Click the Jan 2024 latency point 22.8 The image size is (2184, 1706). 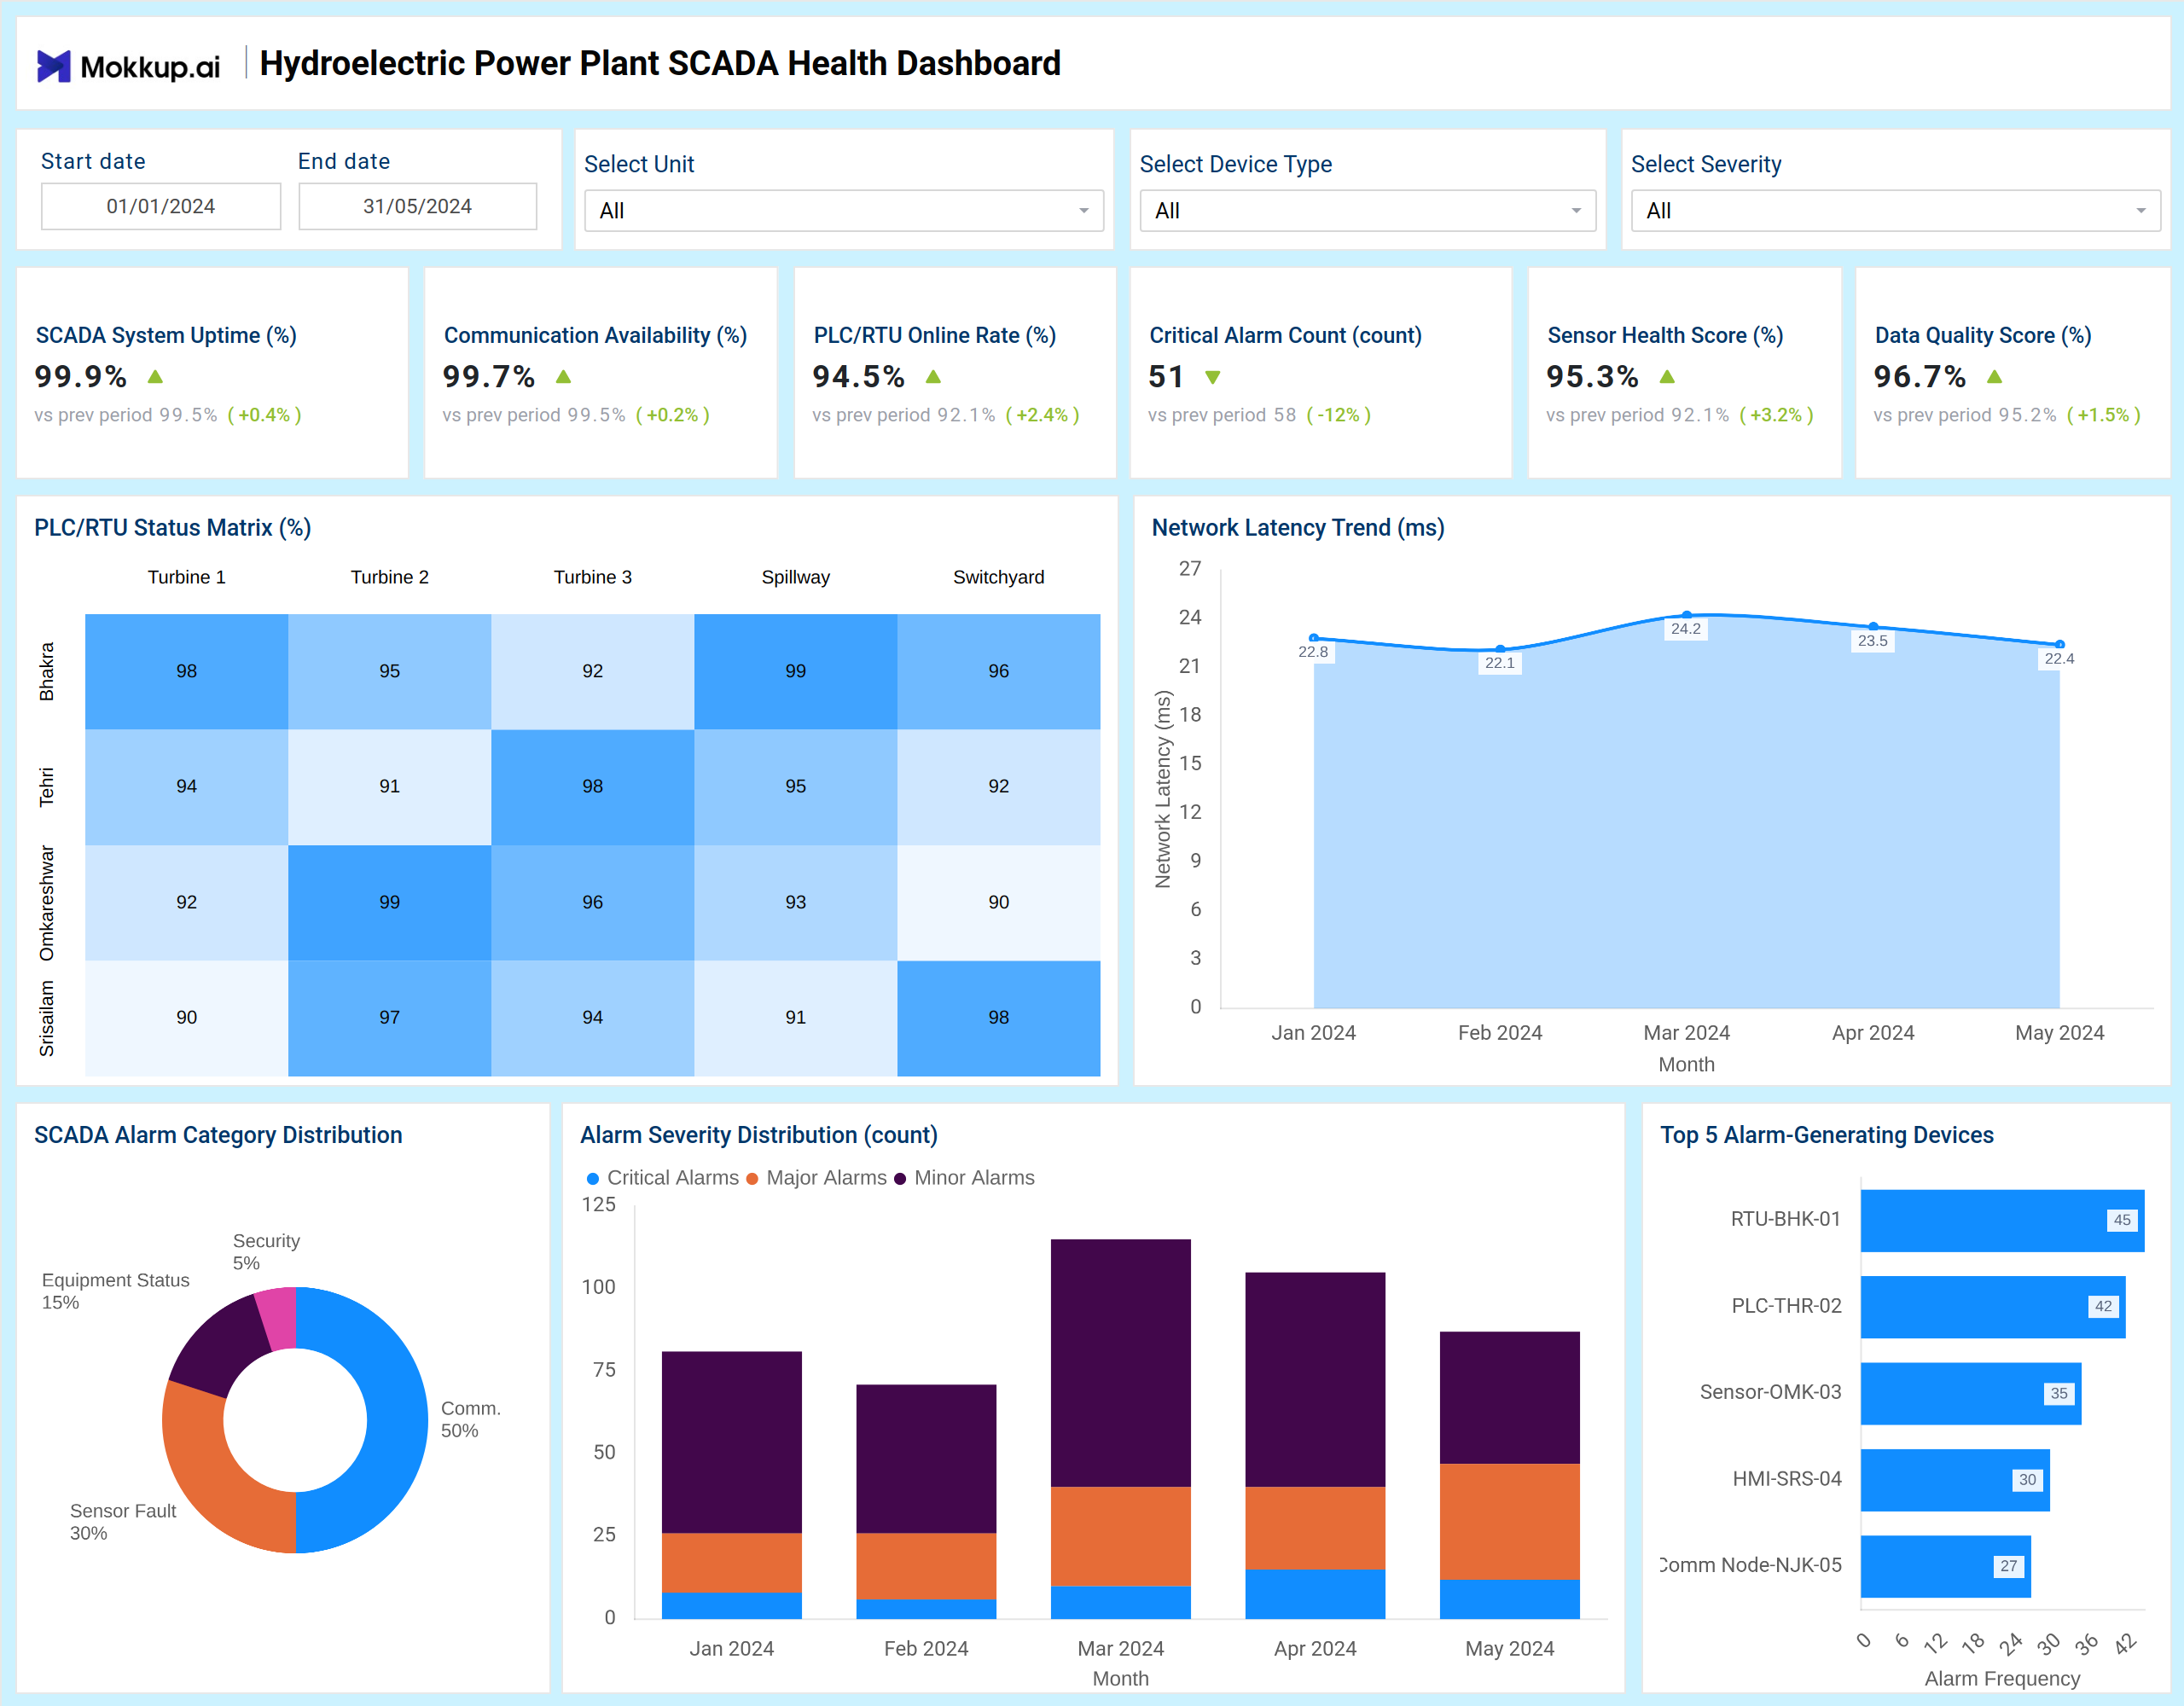1314,638
